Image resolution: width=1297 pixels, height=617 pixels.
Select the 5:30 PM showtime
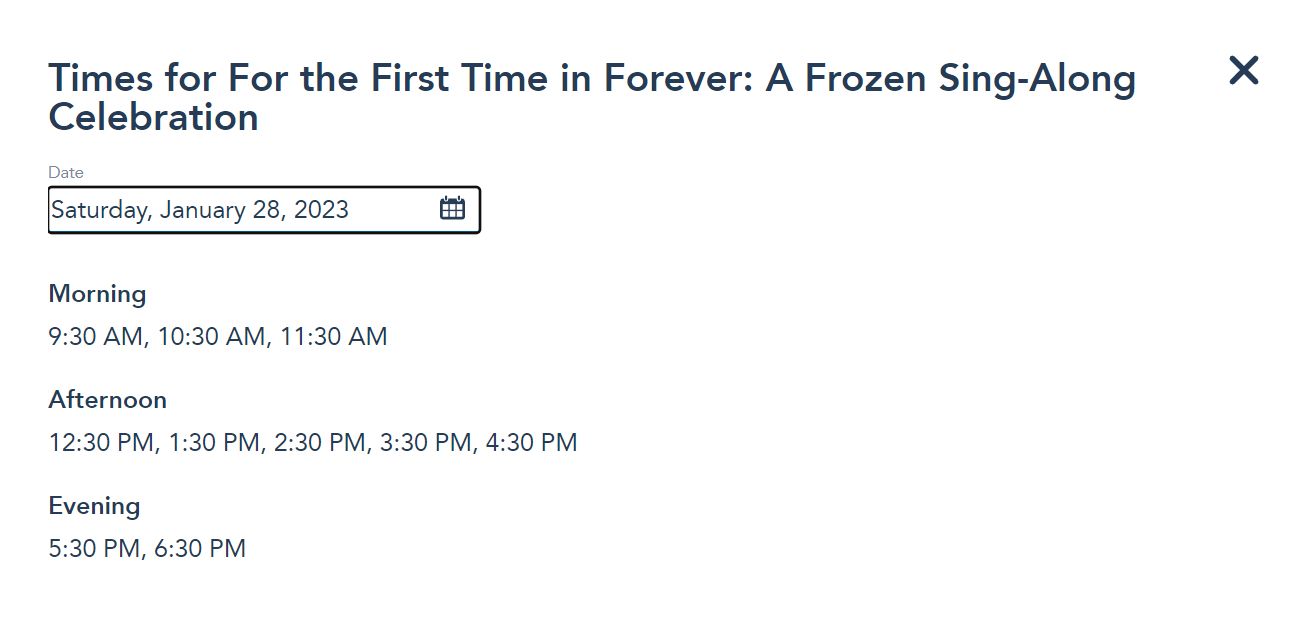coord(96,548)
